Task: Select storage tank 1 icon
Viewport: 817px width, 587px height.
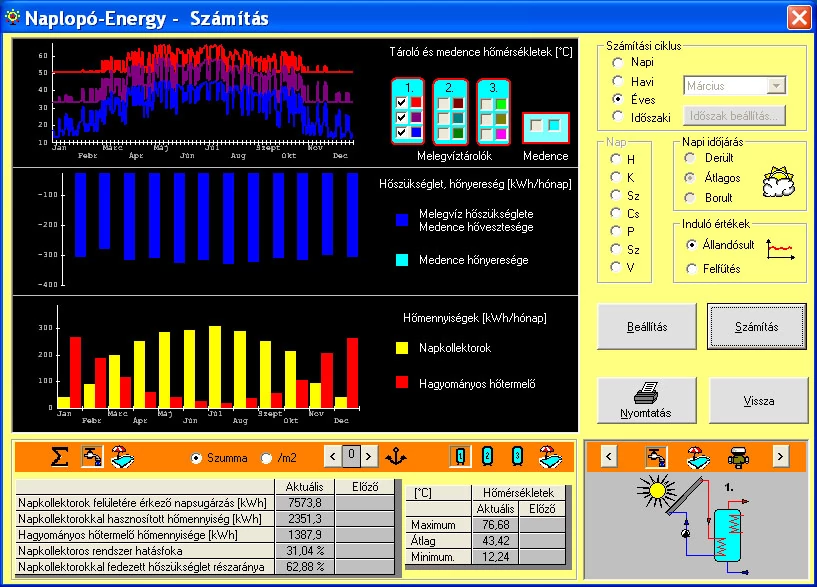Action: [x=460, y=456]
